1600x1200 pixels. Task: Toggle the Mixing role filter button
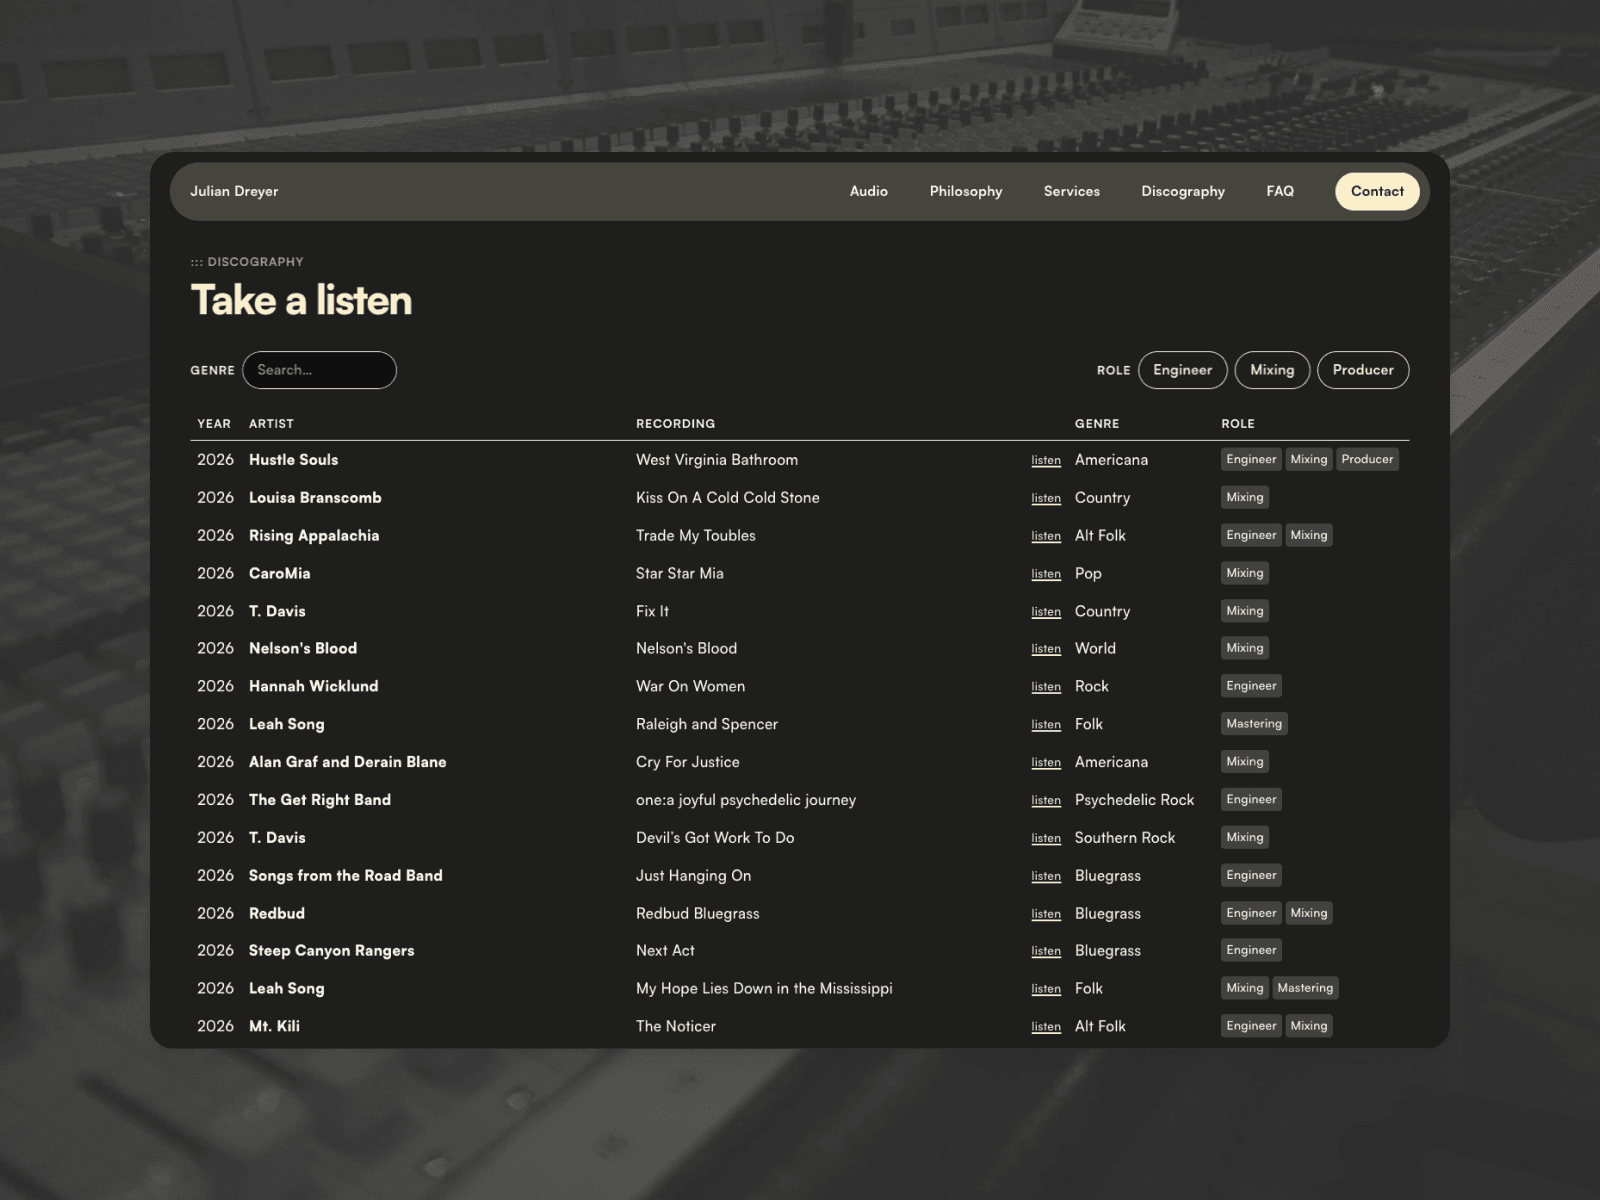1272,370
